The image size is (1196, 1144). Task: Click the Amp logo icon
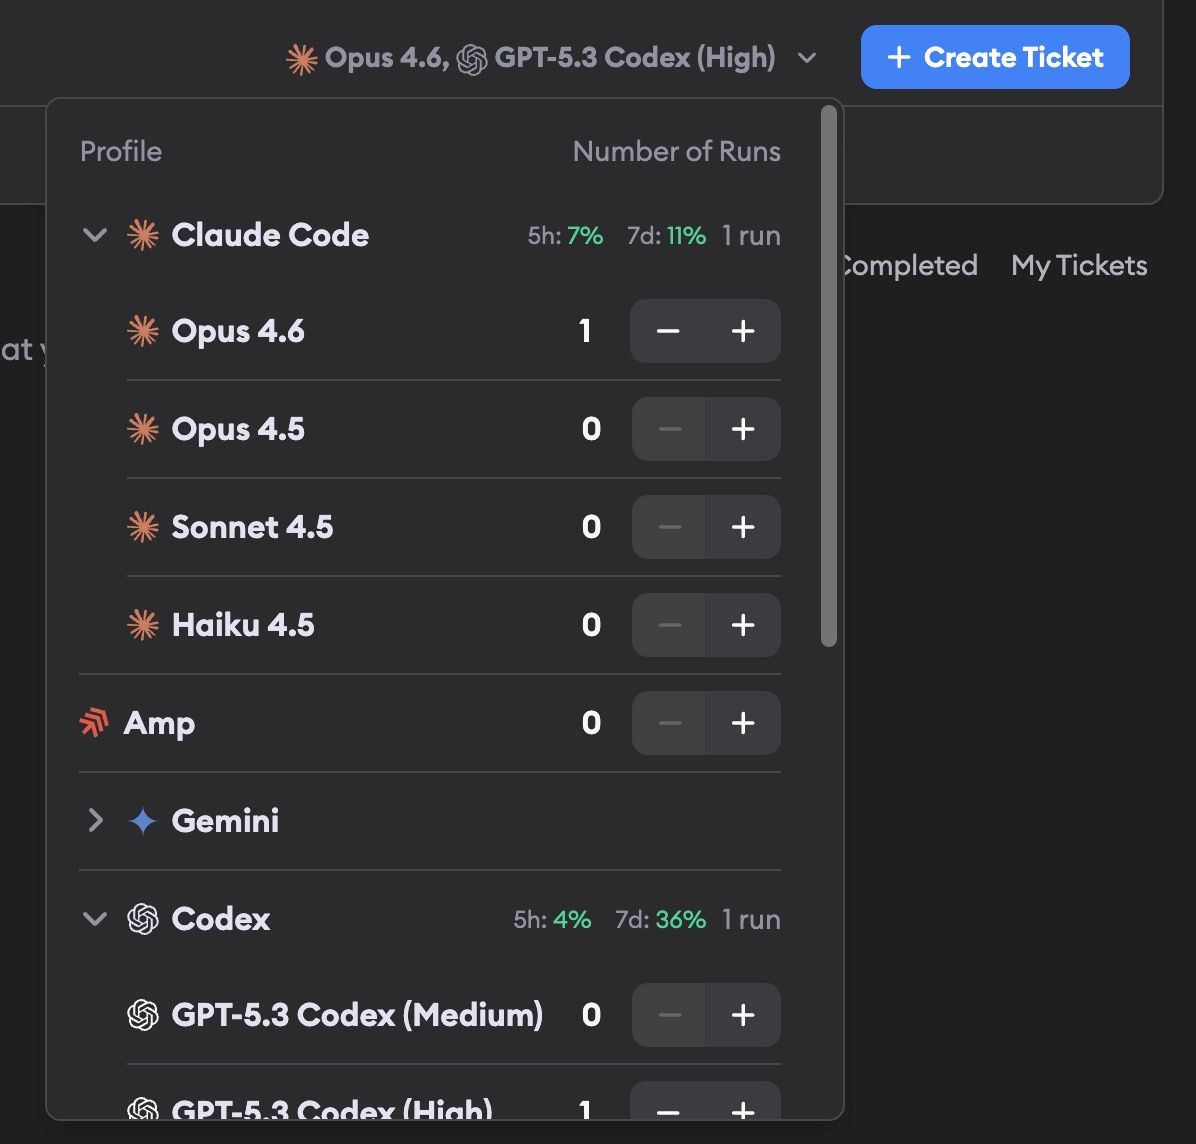click(93, 723)
